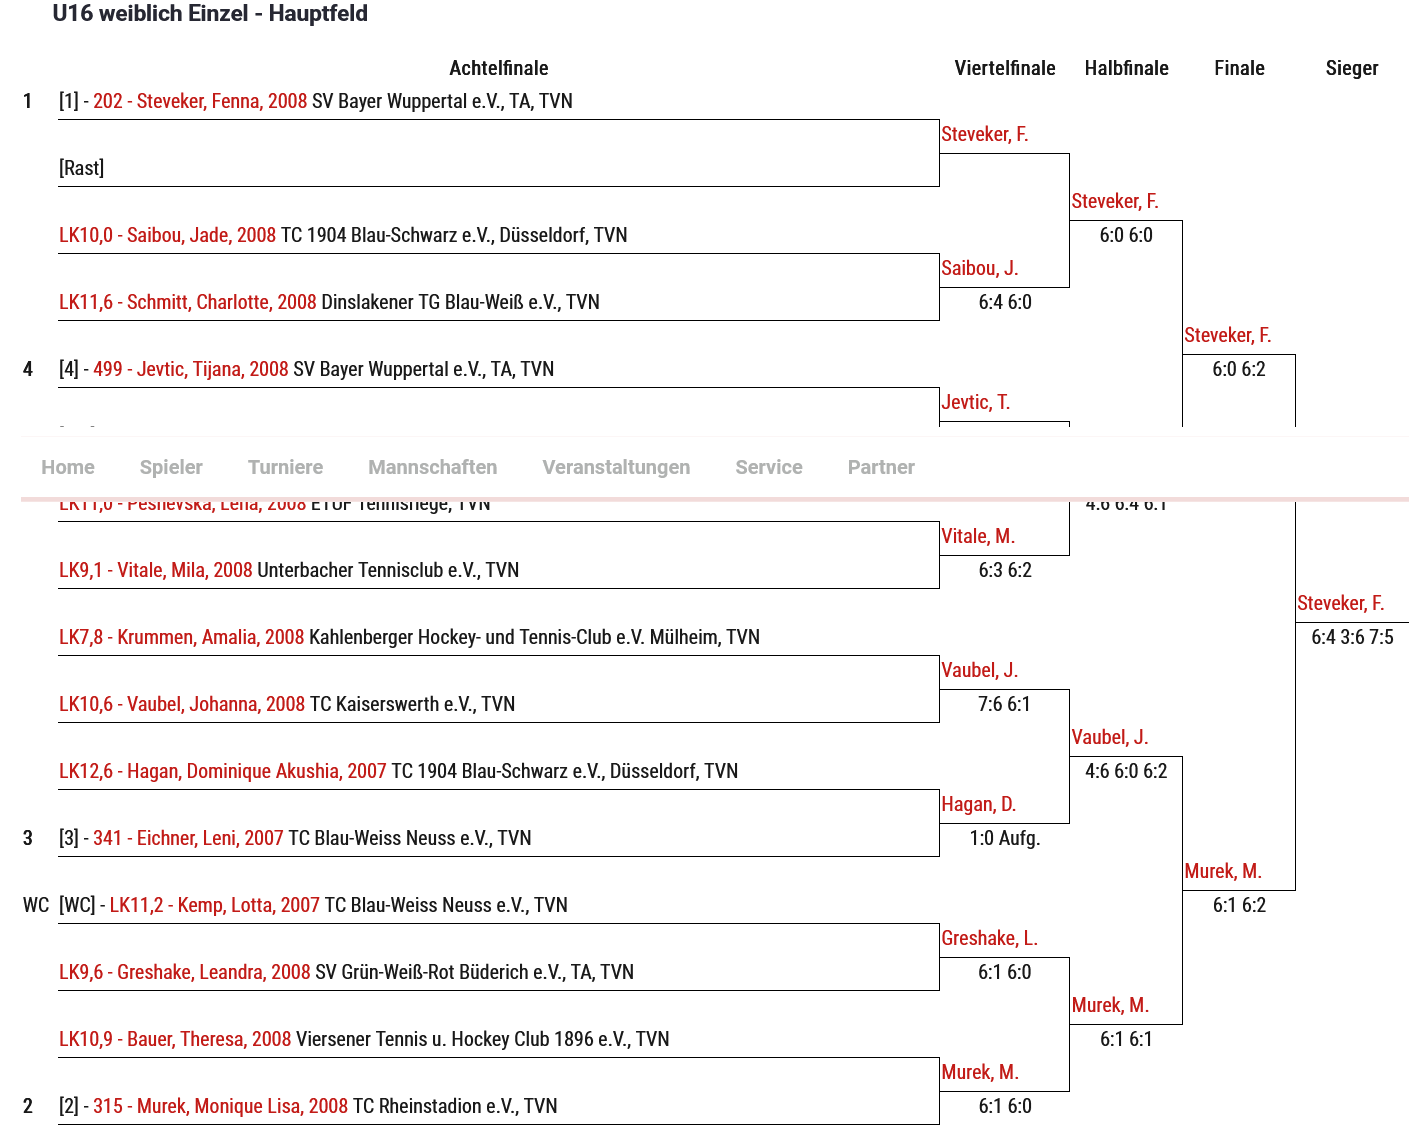Select the Kemp, Lotta, 2007 wildcard link
The image size is (1412, 1139).
click(214, 905)
